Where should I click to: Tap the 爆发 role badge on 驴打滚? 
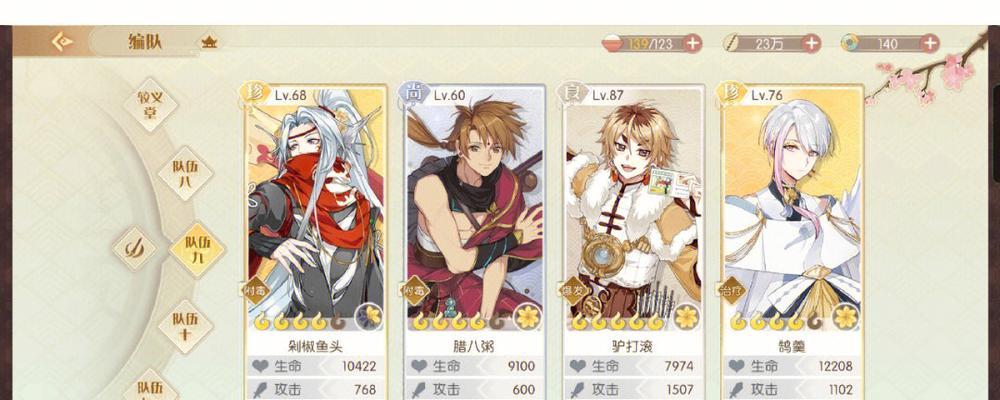(x=573, y=290)
